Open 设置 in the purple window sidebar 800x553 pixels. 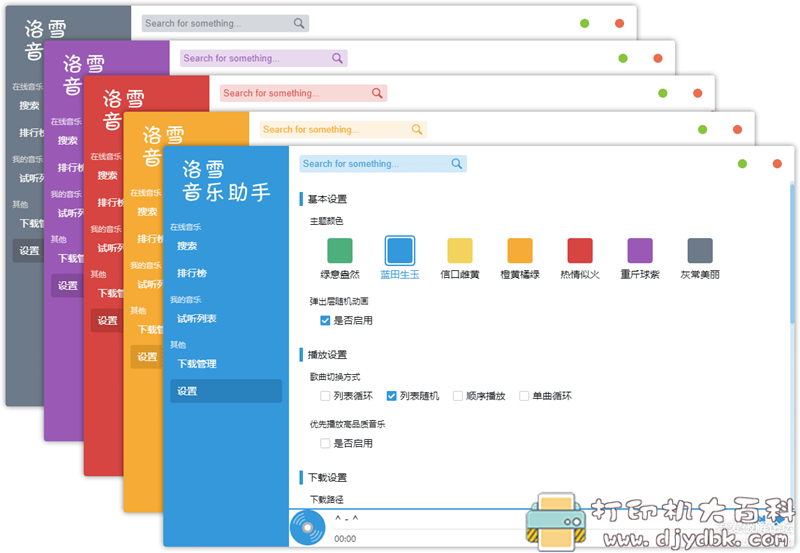pos(67,285)
